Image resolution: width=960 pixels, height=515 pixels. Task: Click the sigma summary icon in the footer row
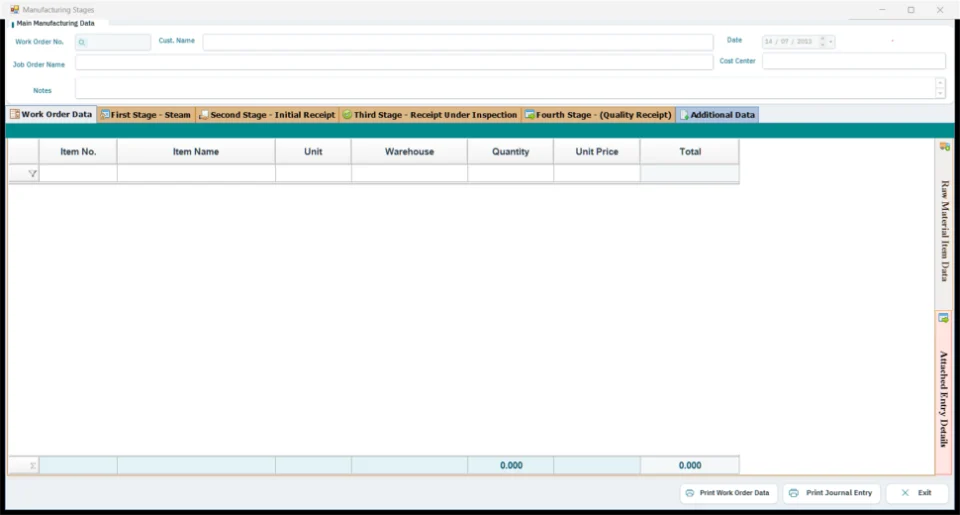coord(32,466)
